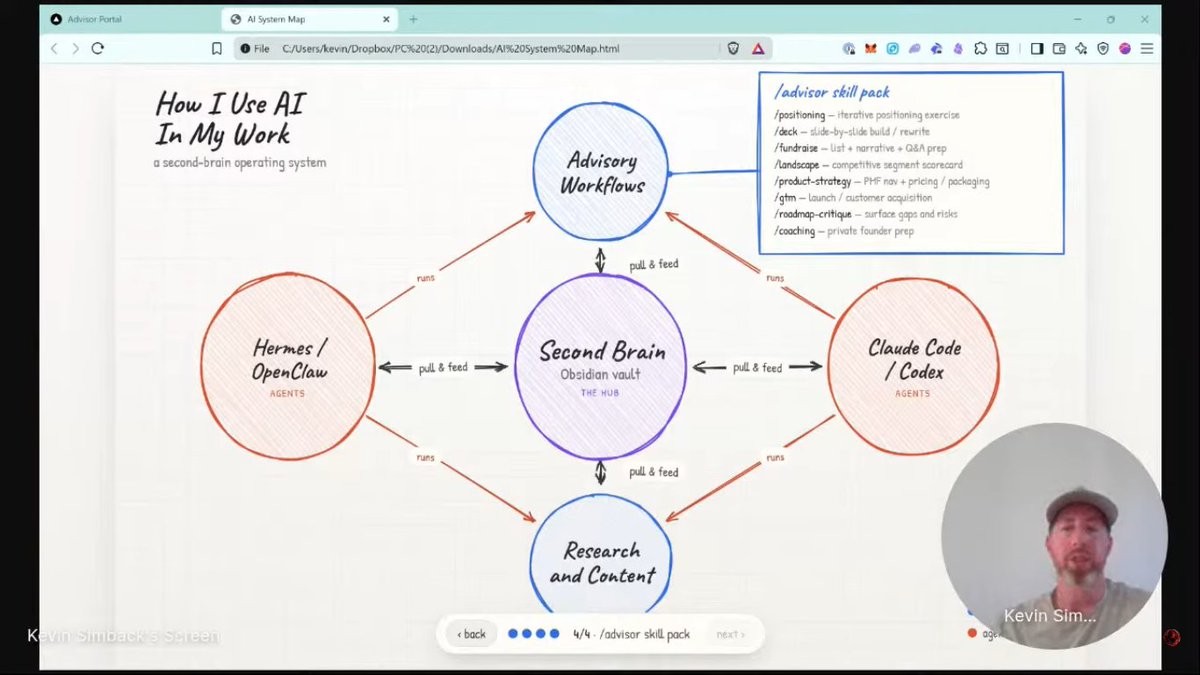Jump to the fourth slide dot
This screenshot has width=1200, height=675.
click(x=555, y=634)
